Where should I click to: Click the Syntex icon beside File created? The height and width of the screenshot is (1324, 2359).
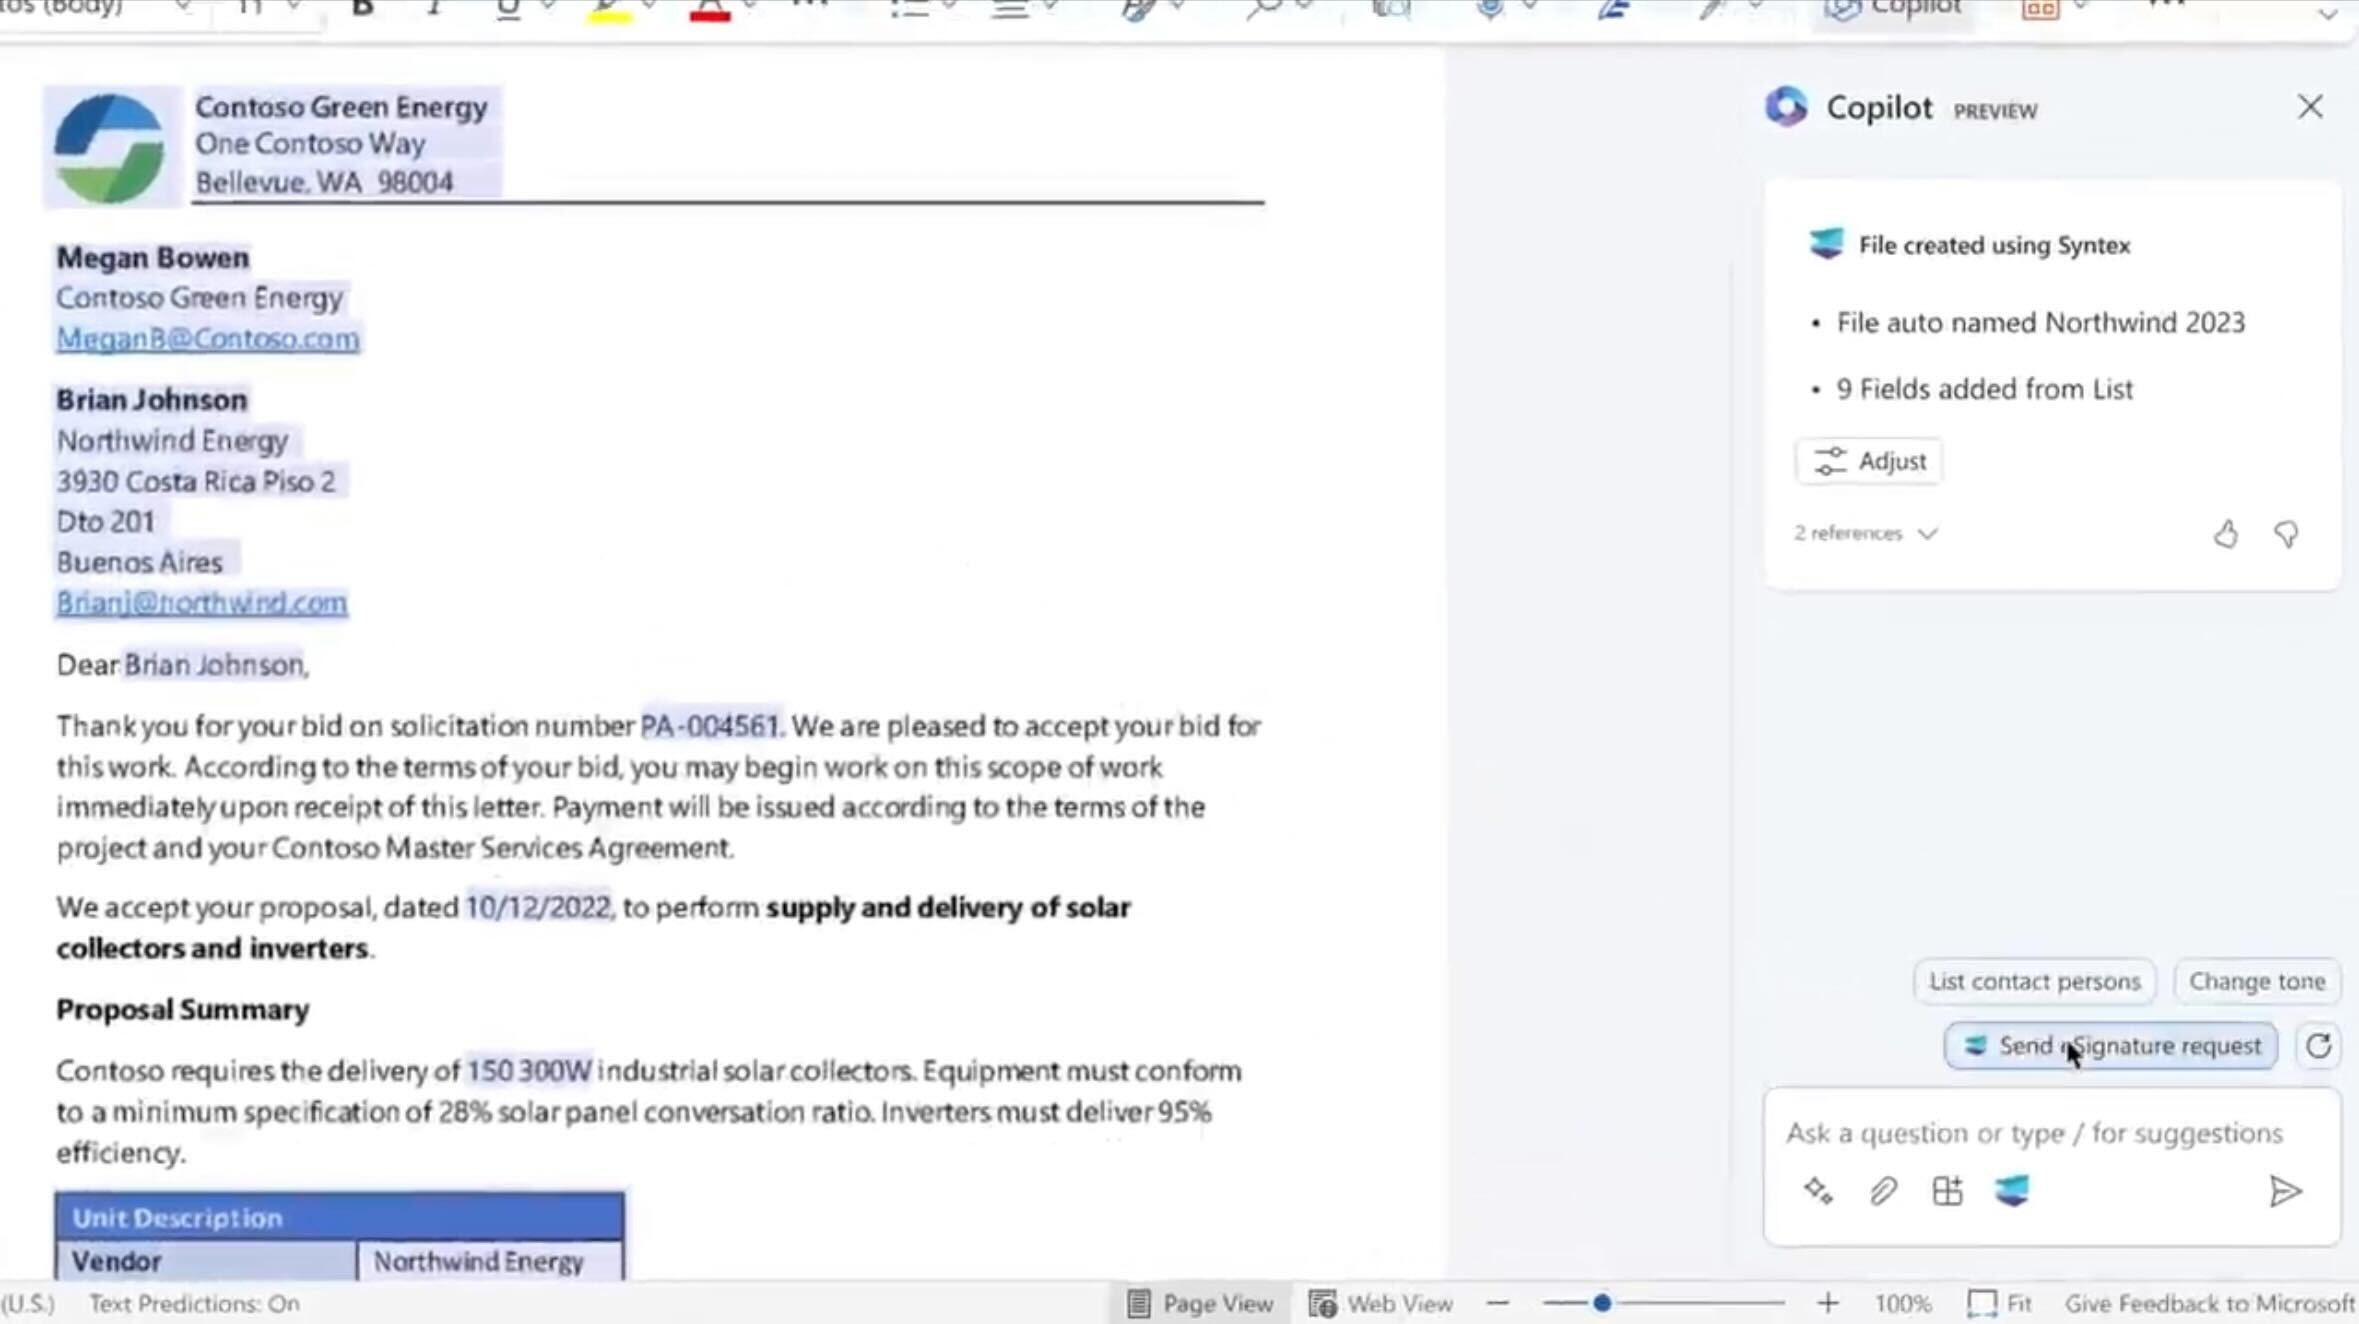1826,244
